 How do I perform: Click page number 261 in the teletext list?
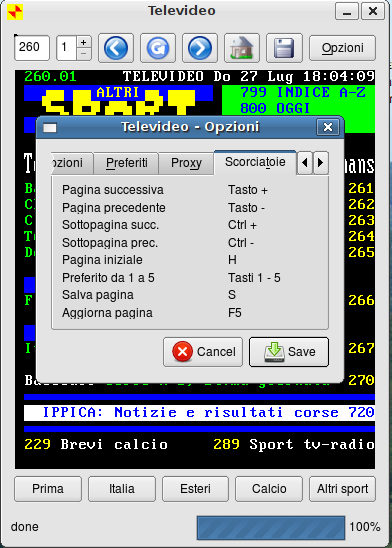click(361, 189)
